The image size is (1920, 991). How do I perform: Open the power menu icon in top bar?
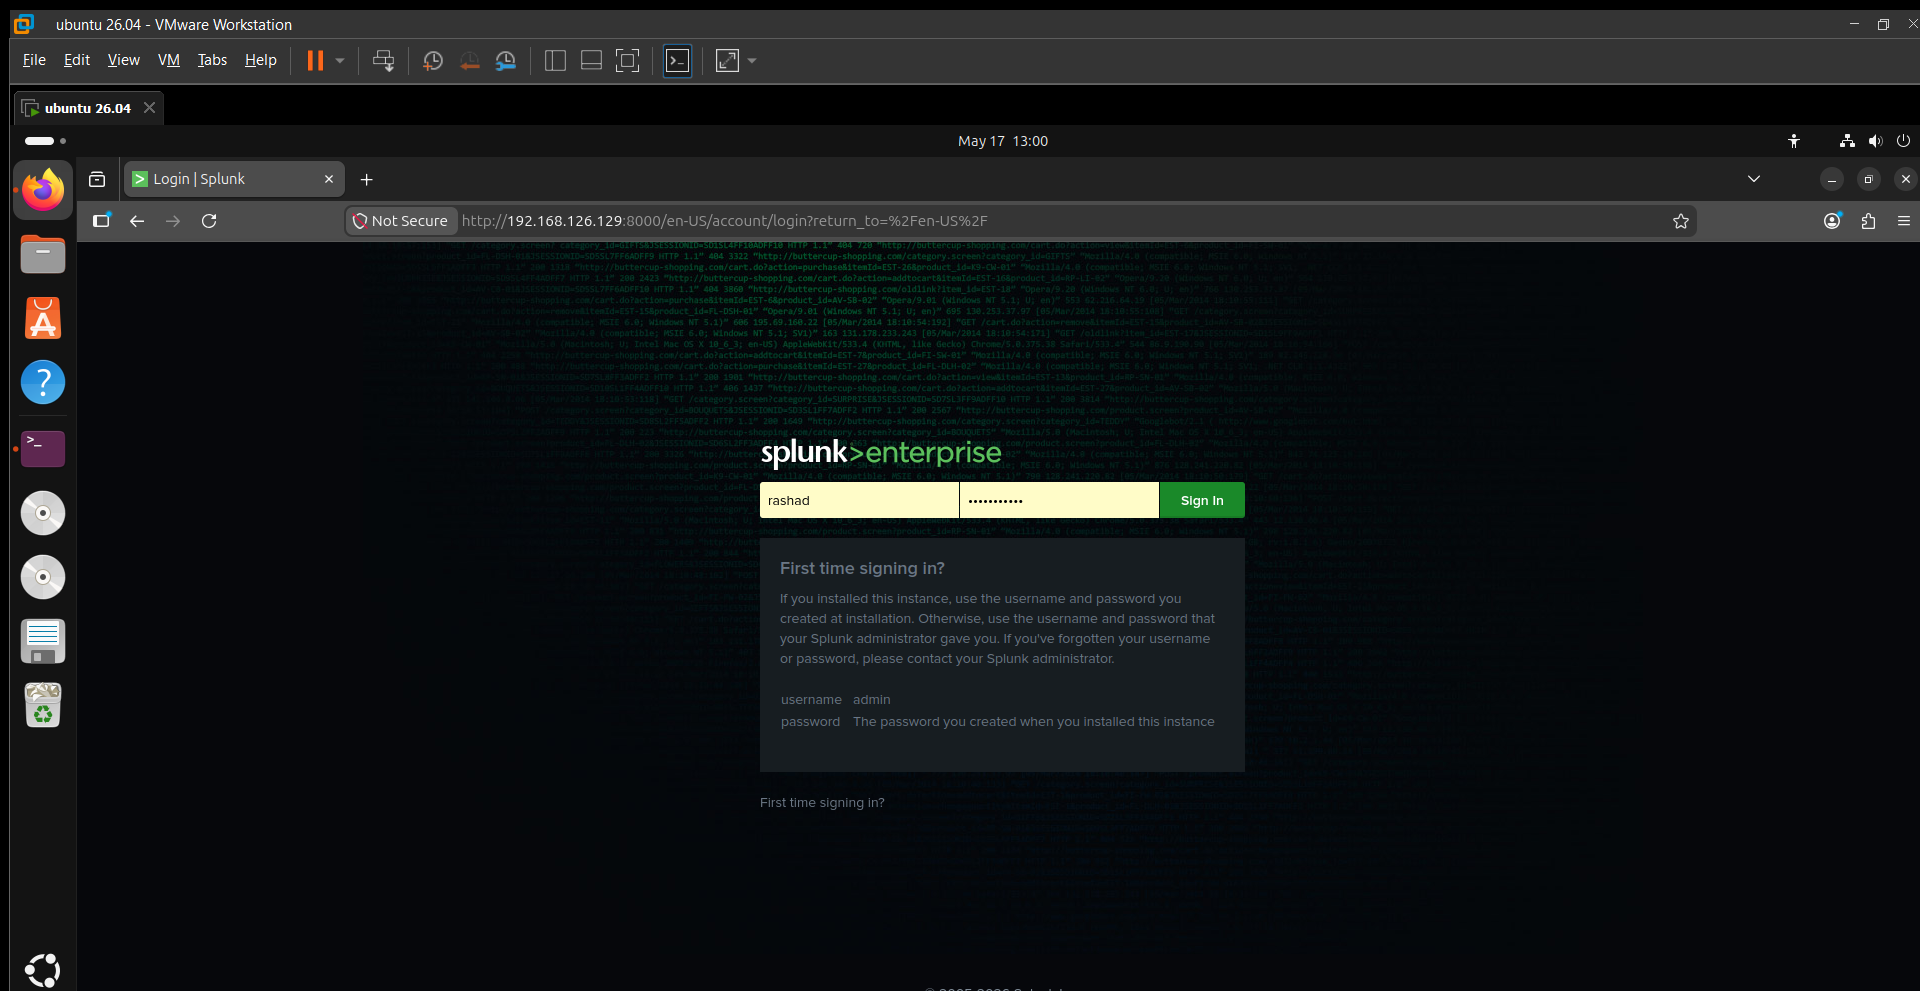[x=1903, y=141]
